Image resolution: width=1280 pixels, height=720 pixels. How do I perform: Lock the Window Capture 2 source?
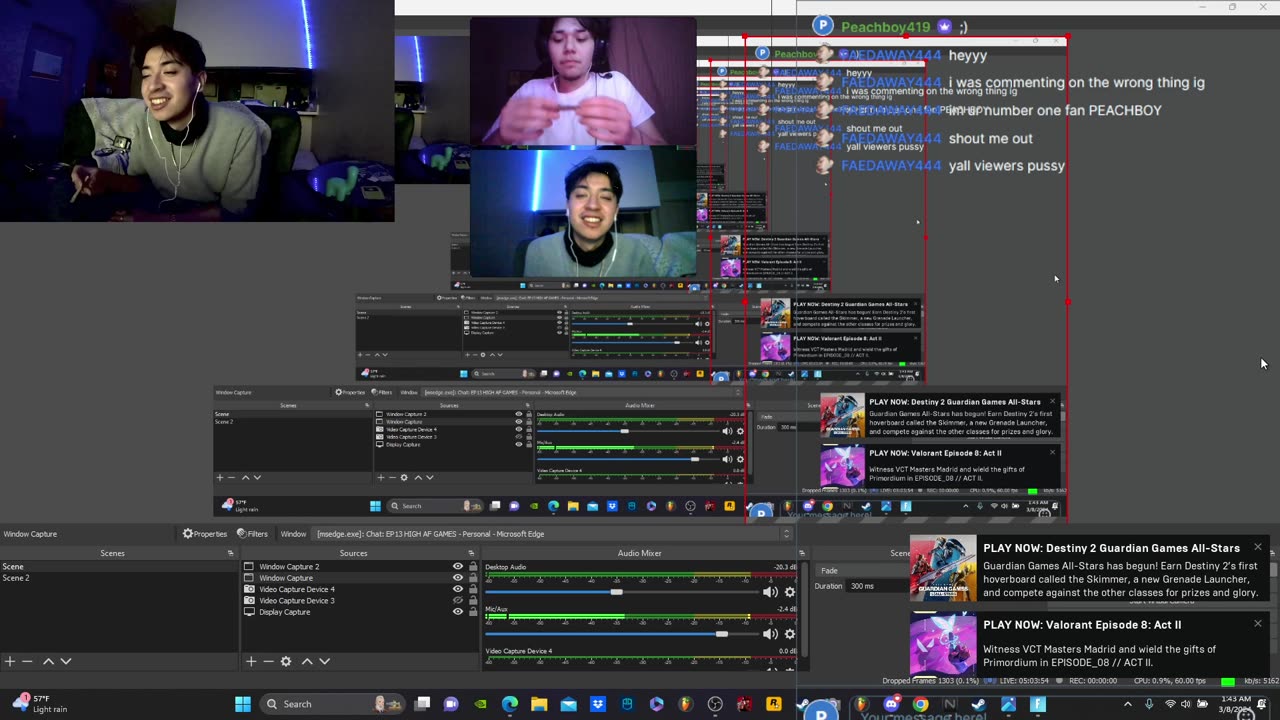(472, 567)
